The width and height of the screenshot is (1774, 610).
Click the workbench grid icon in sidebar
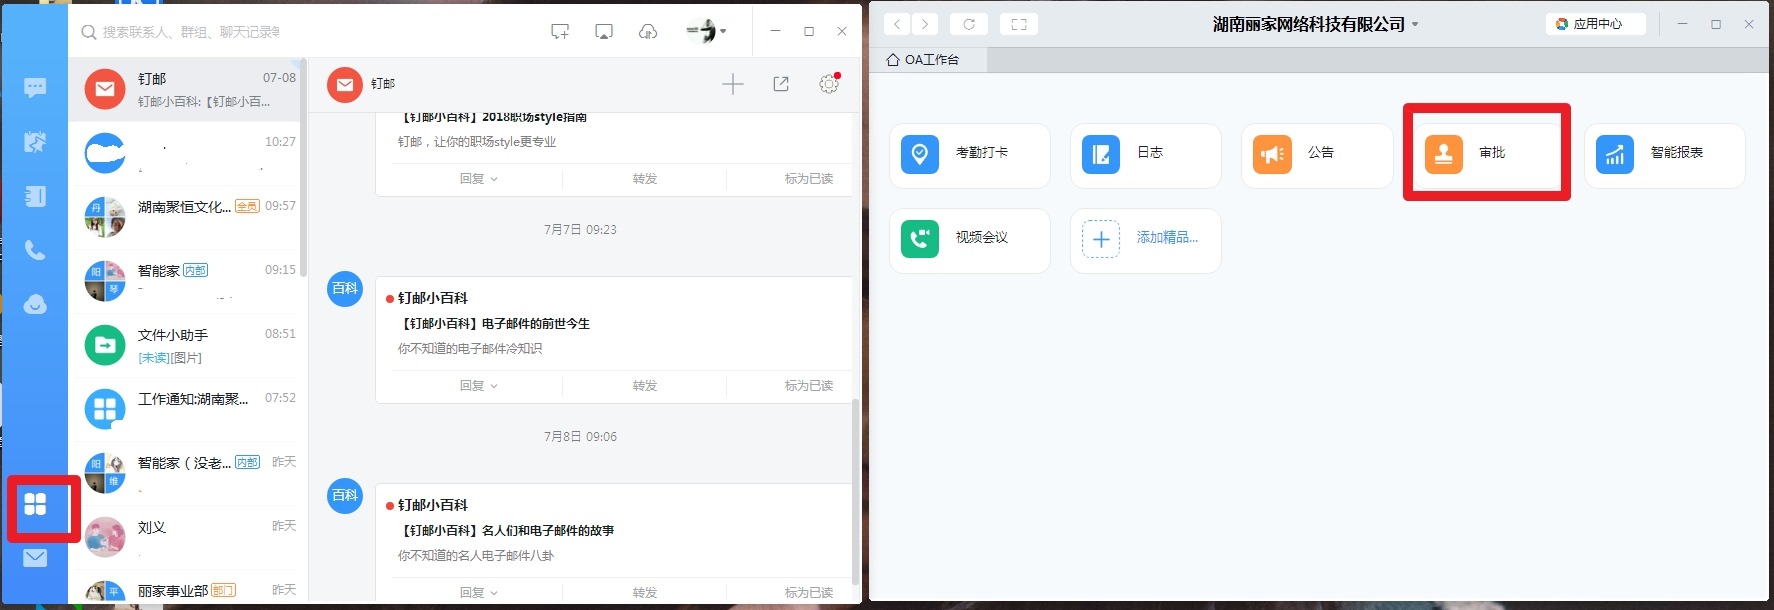pyautogui.click(x=35, y=504)
